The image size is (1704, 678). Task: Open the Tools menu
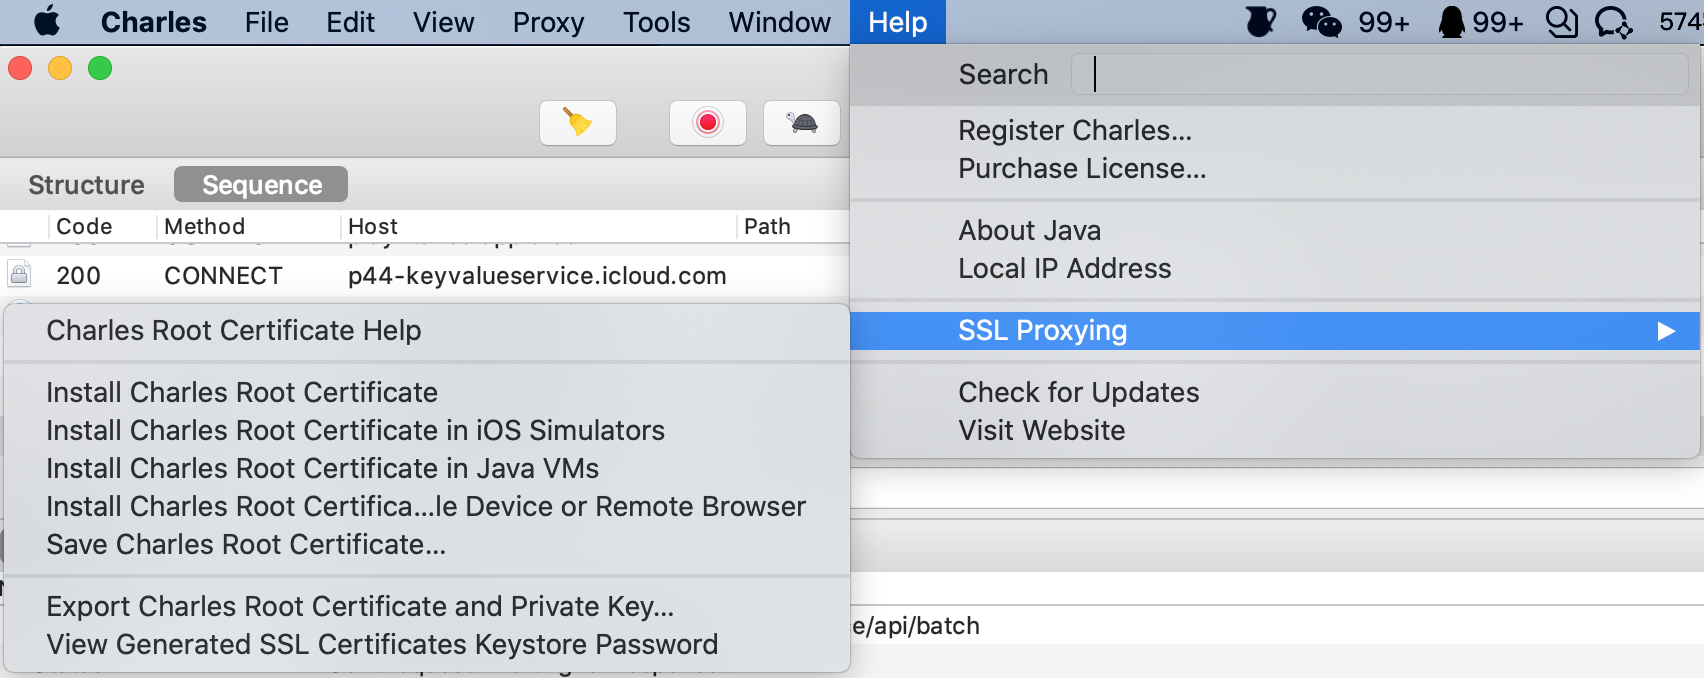[x=656, y=22]
